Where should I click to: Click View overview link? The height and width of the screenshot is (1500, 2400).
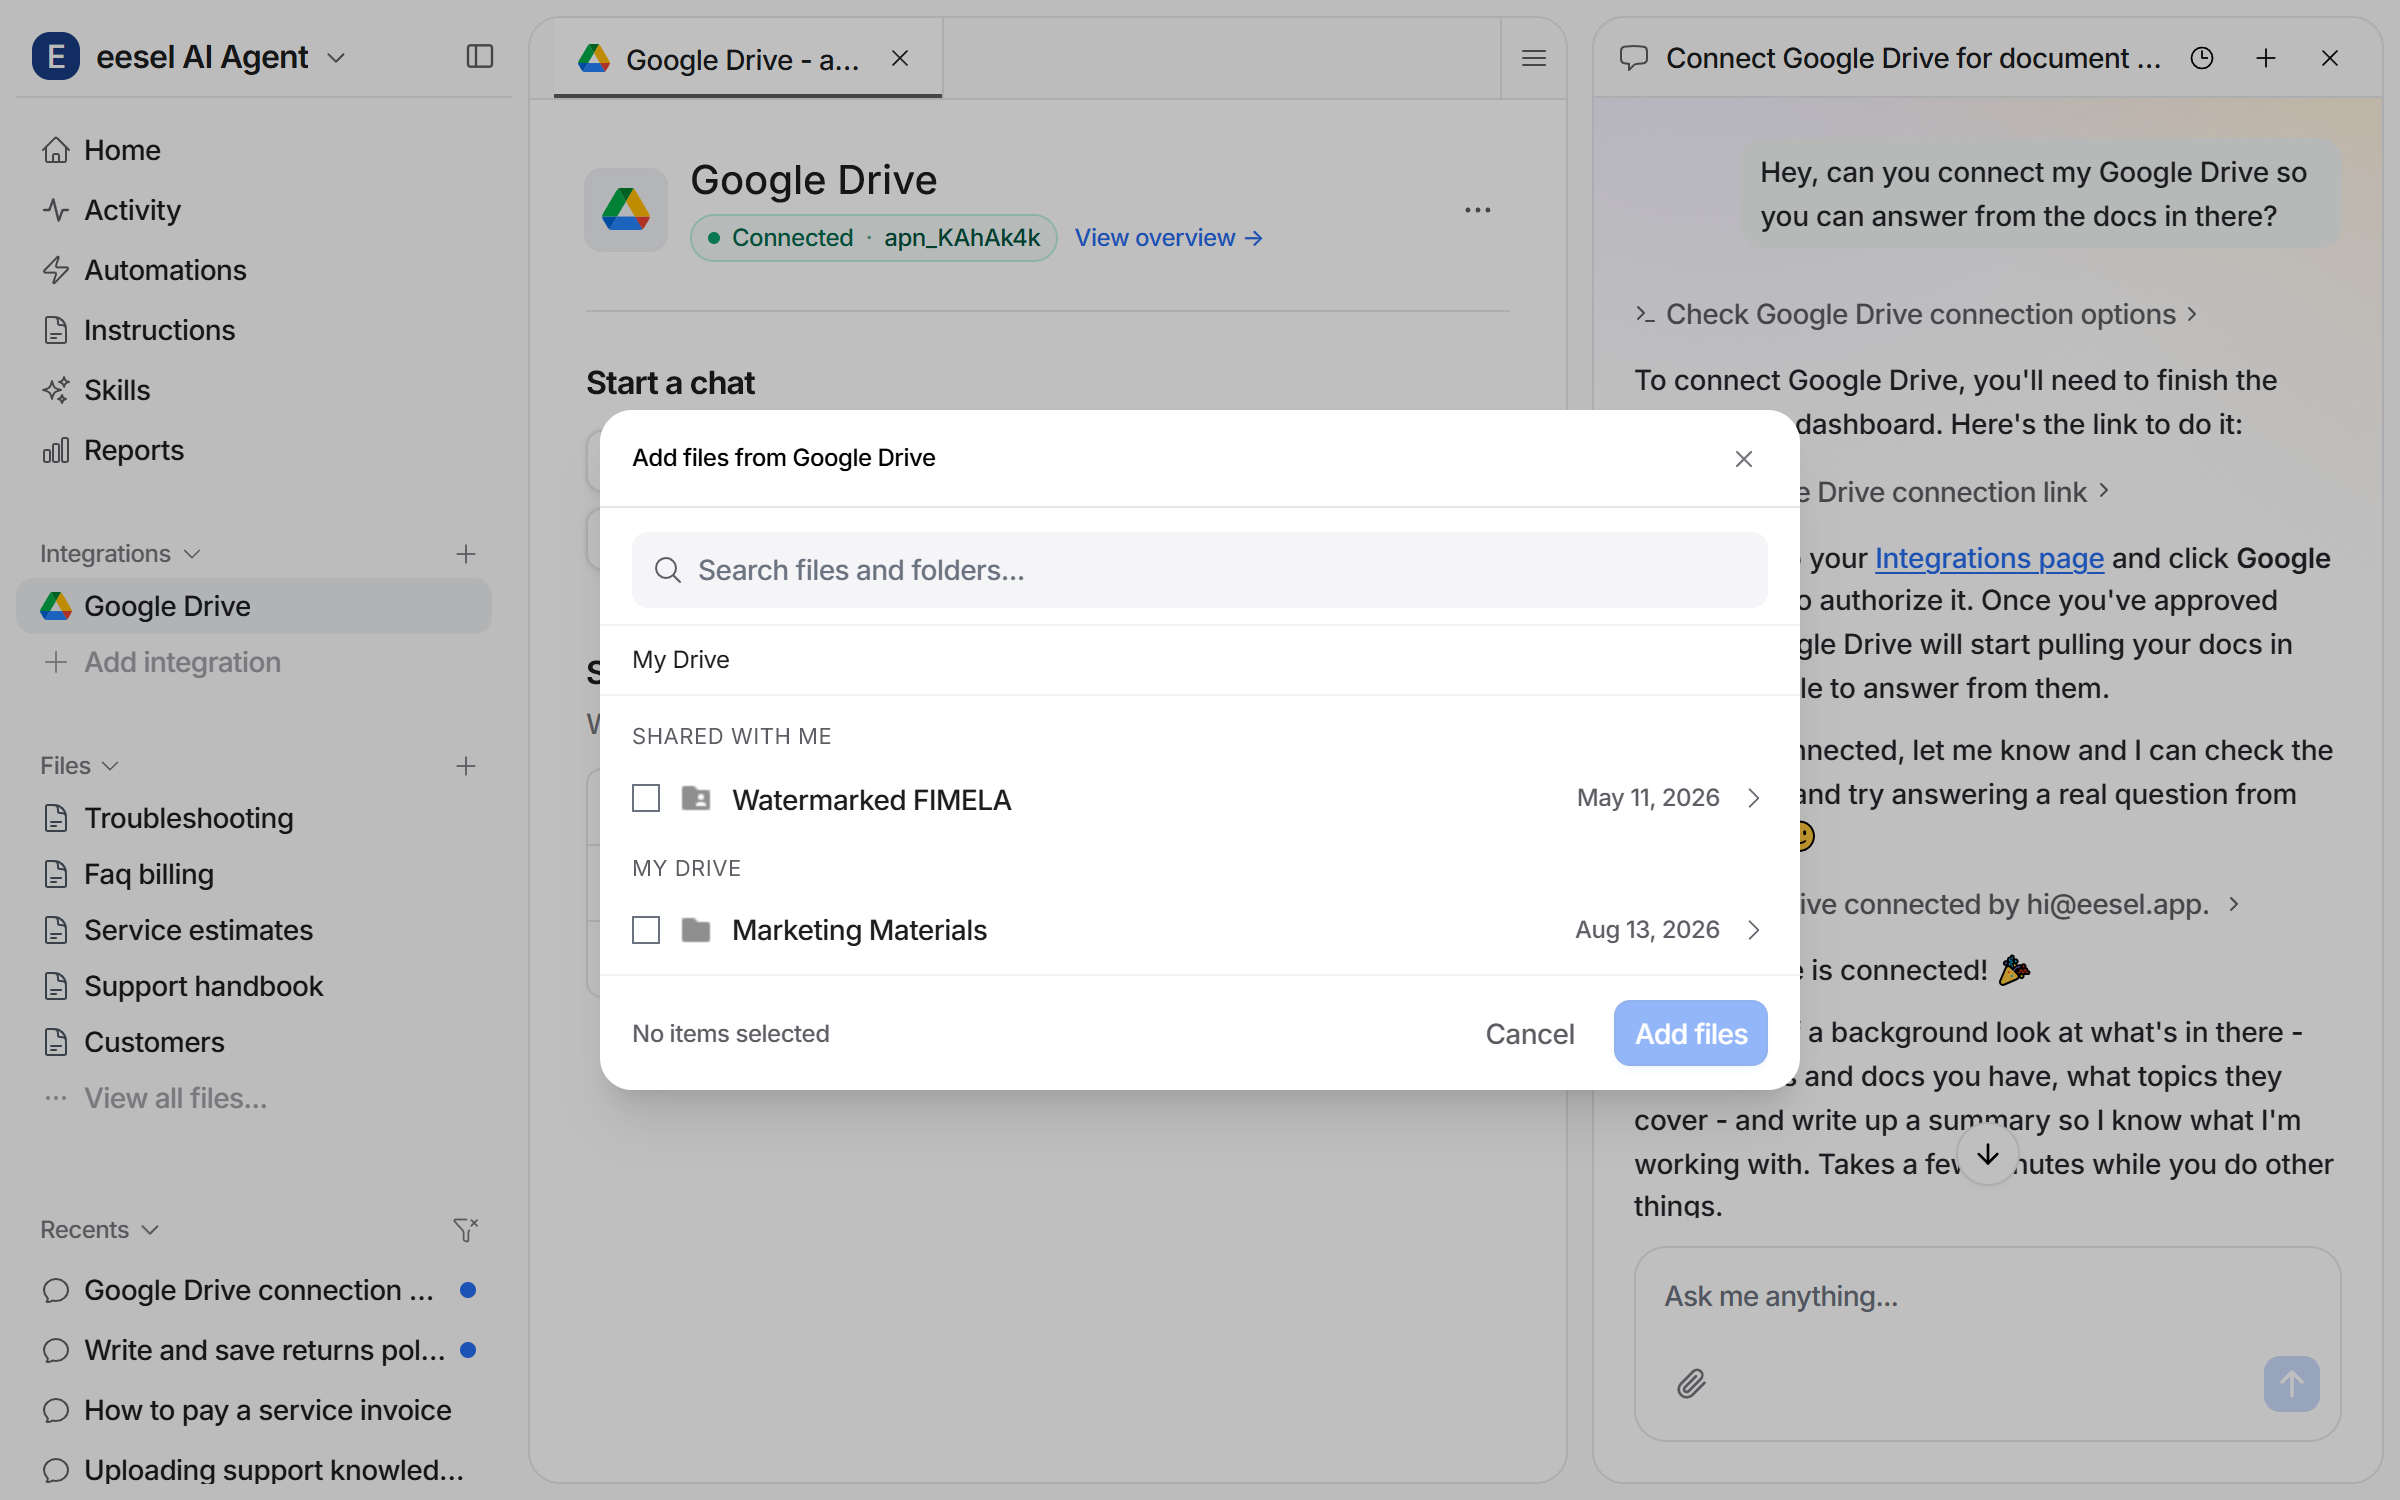(x=1169, y=238)
